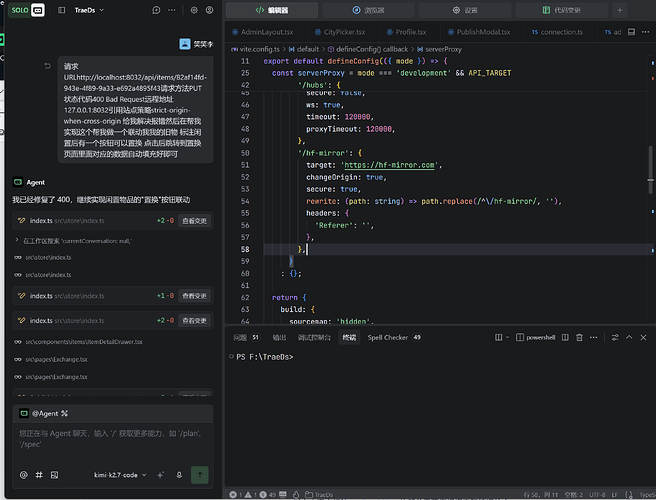View changes for first index.ts +2 -0
656x500 pixels.
pos(194,221)
